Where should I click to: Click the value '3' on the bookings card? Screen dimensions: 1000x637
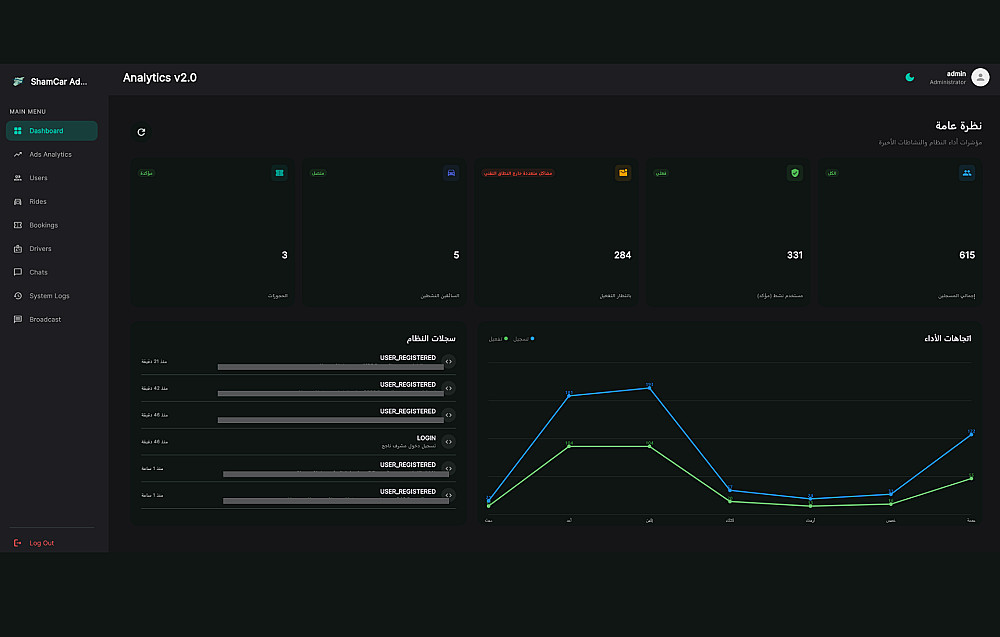click(x=284, y=255)
